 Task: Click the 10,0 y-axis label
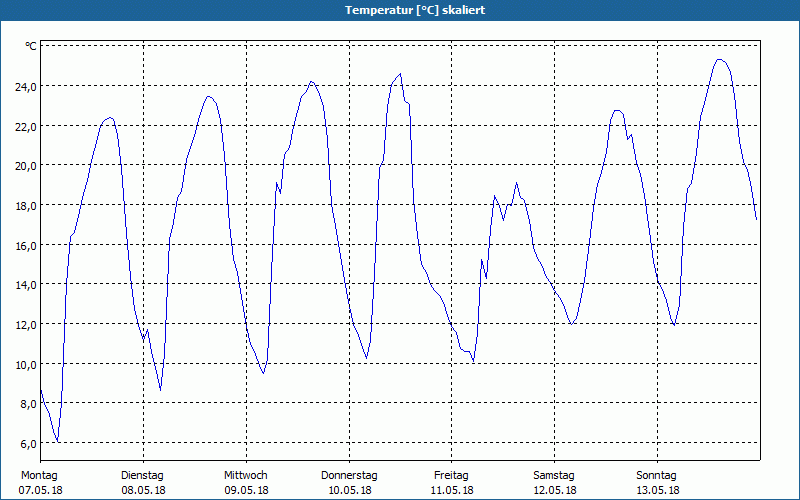(x=26, y=364)
